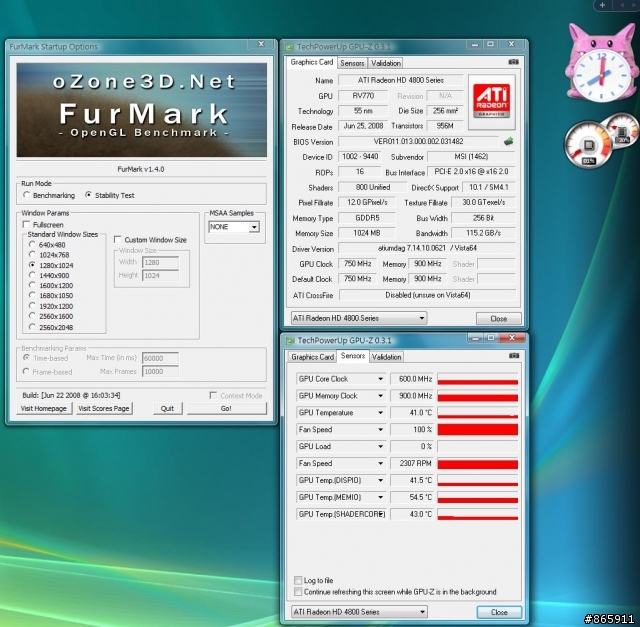Open the GPU Temp. (DISPIO) sensor dropdown
The image size is (640, 627).
point(380,480)
